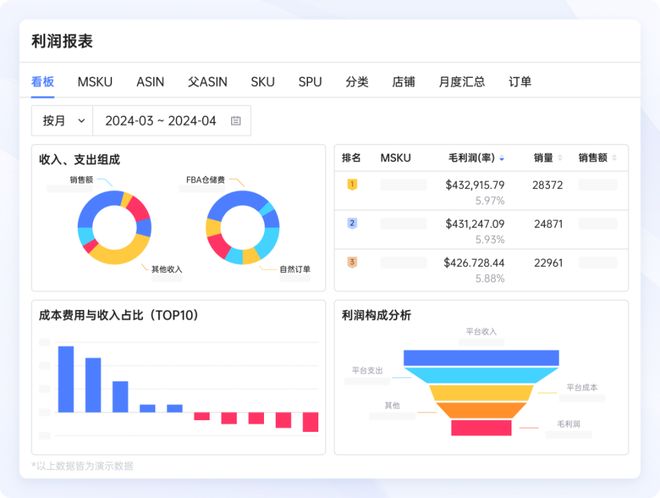This screenshot has height=498, width=660.
Task: Click the calendar icon in date range
Action: pos(236,121)
